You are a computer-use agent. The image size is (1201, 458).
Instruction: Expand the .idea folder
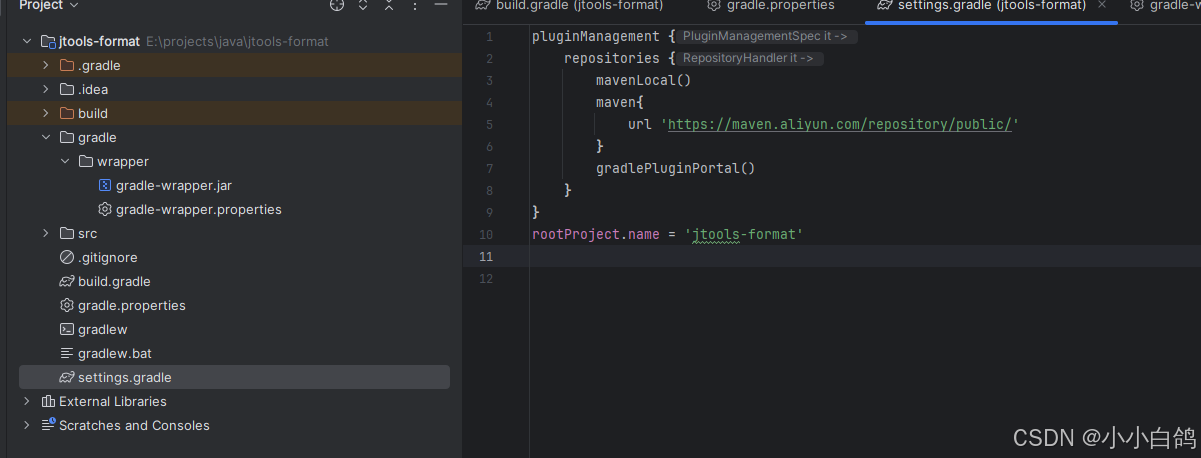(46, 90)
